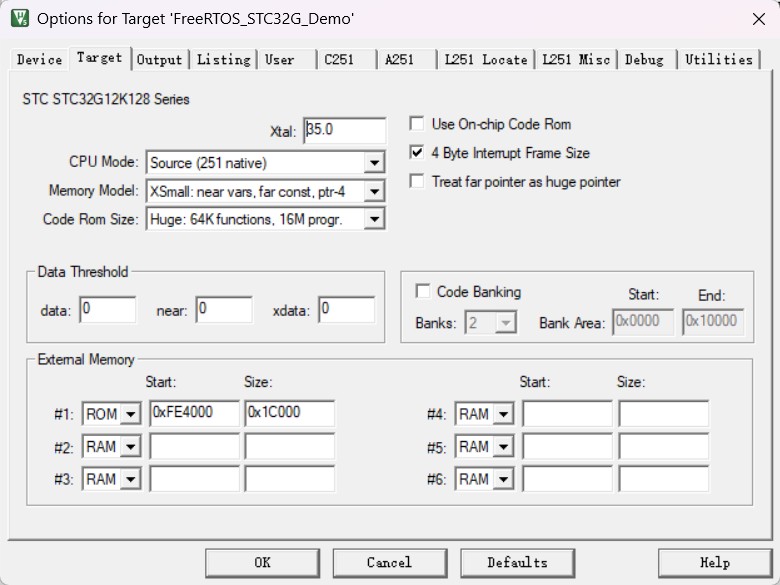Open the Output tab
Viewport: 780px width, 585px height.
coord(160,60)
